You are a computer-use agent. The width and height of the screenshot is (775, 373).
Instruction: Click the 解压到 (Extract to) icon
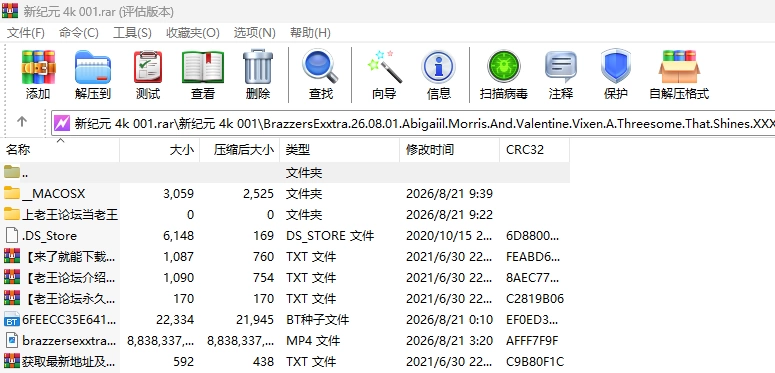[x=92, y=74]
